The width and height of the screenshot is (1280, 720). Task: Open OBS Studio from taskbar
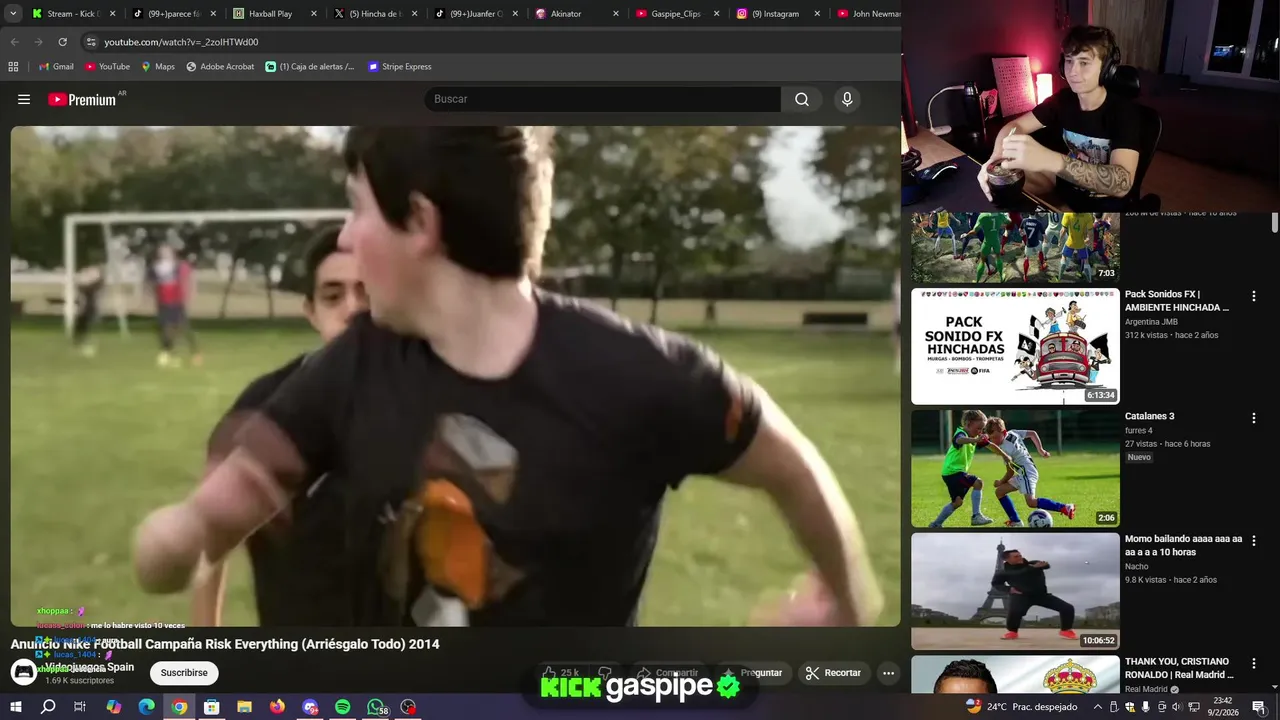(408, 707)
